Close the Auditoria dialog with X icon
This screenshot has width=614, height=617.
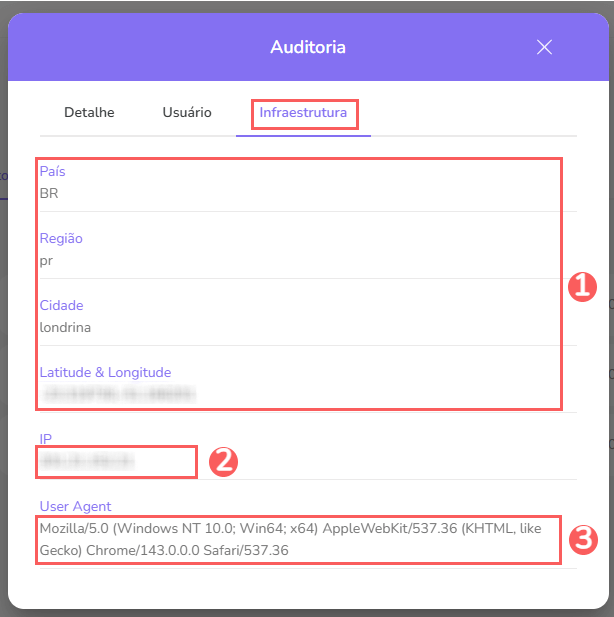[544, 47]
